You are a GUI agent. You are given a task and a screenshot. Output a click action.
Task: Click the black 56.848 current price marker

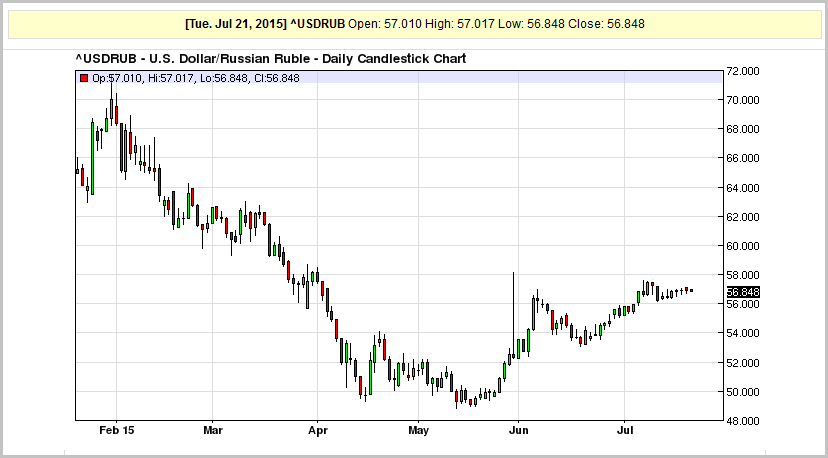tap(743, 292)
